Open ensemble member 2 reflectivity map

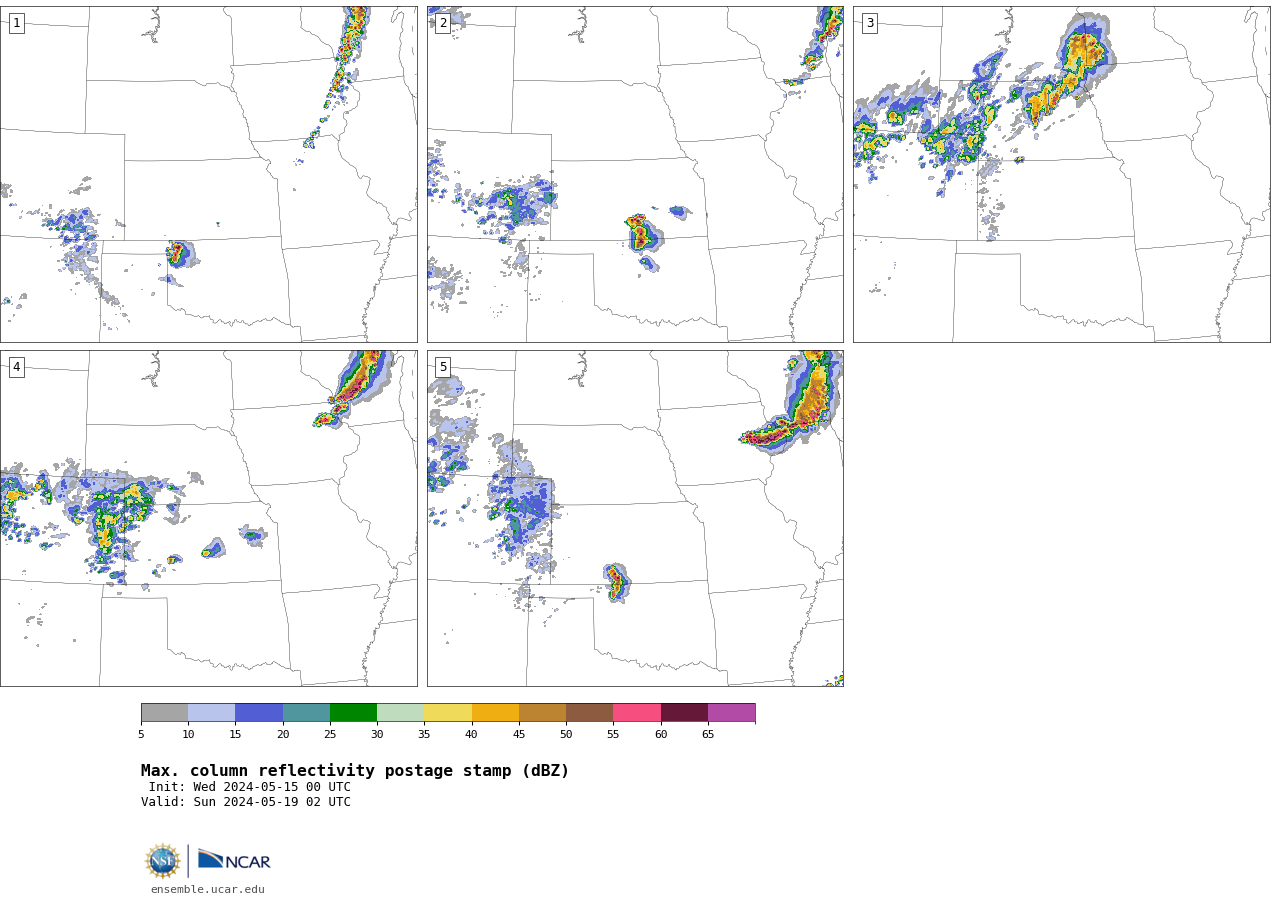[635, 174]
